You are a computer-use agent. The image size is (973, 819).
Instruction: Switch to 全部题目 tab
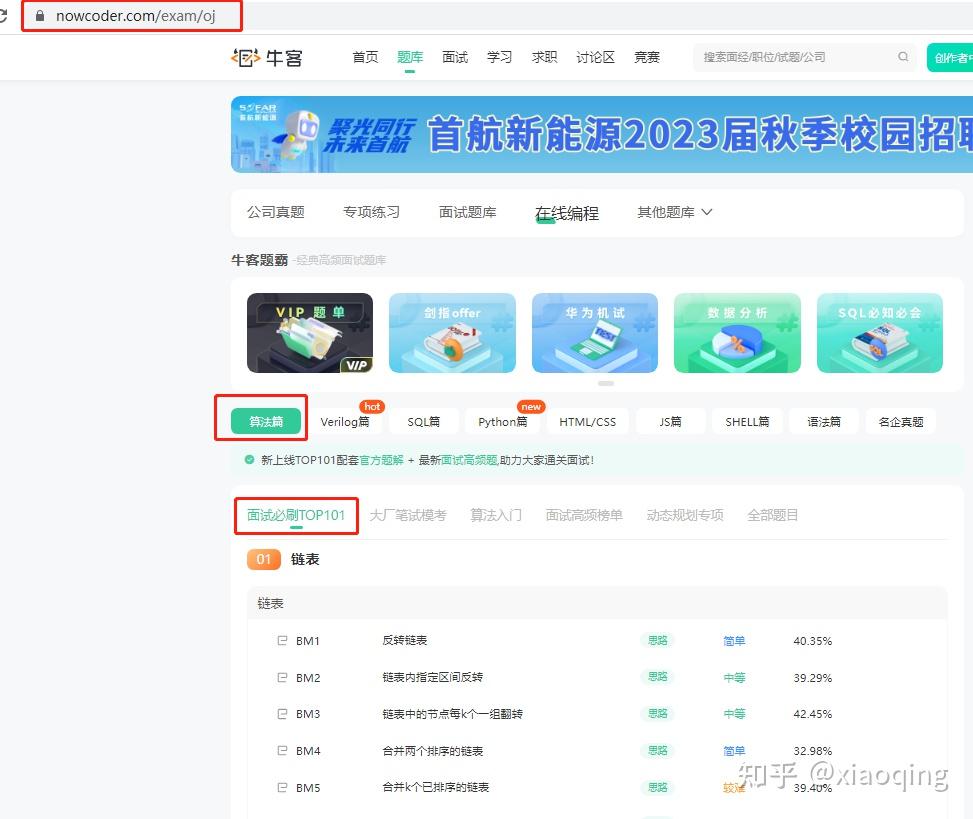tap(773, 515)
